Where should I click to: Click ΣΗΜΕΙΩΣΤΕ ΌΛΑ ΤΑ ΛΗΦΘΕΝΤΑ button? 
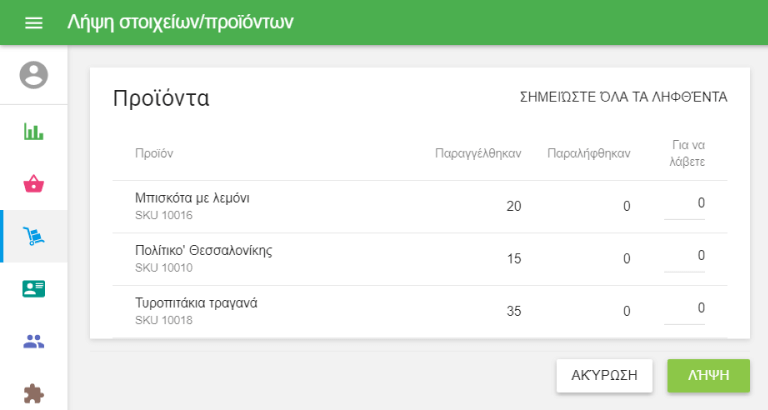623,97
